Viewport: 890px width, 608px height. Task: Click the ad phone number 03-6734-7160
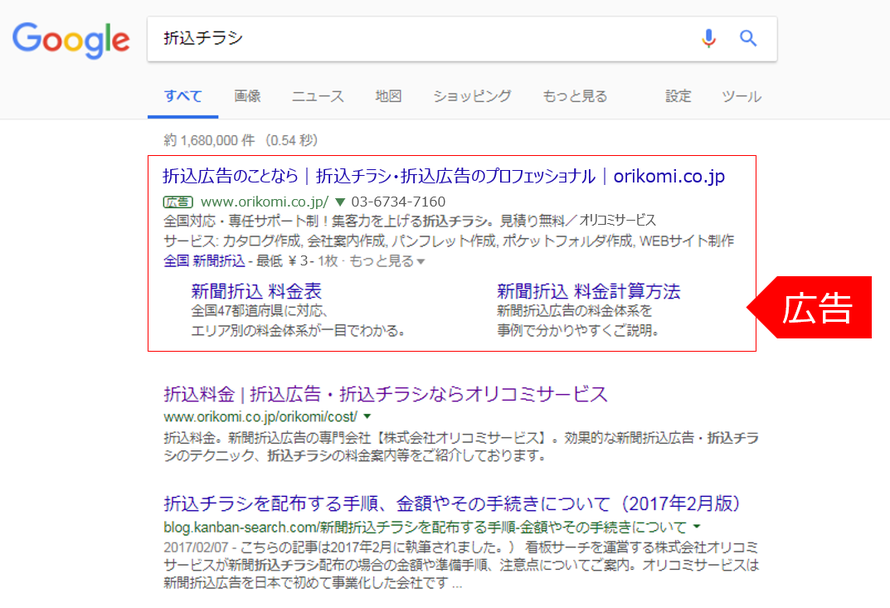(398, 202)
